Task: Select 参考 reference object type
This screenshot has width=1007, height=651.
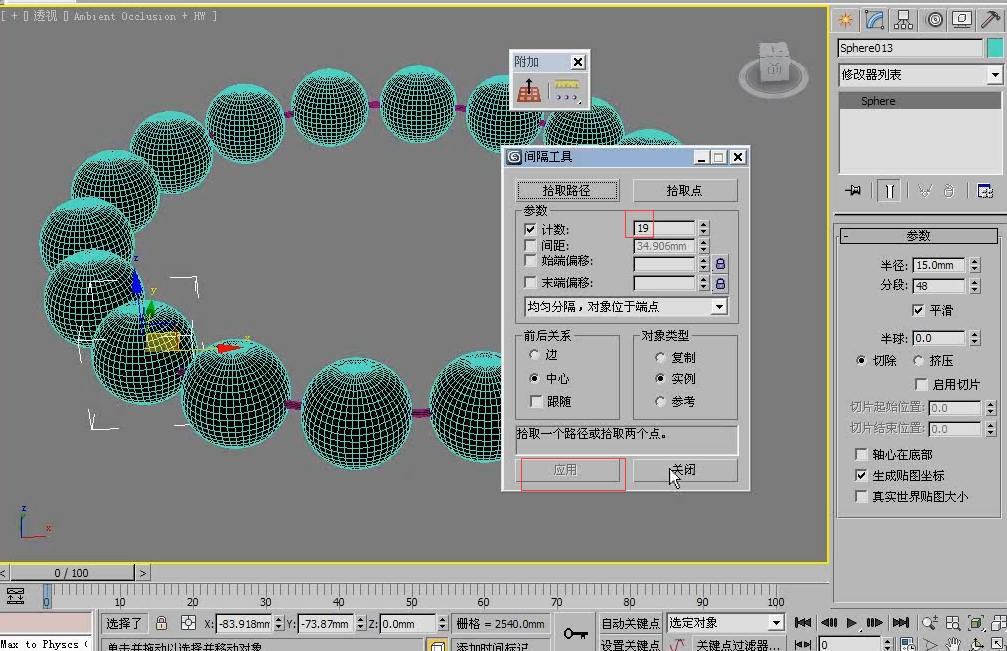Action: [x=660, y=401]
